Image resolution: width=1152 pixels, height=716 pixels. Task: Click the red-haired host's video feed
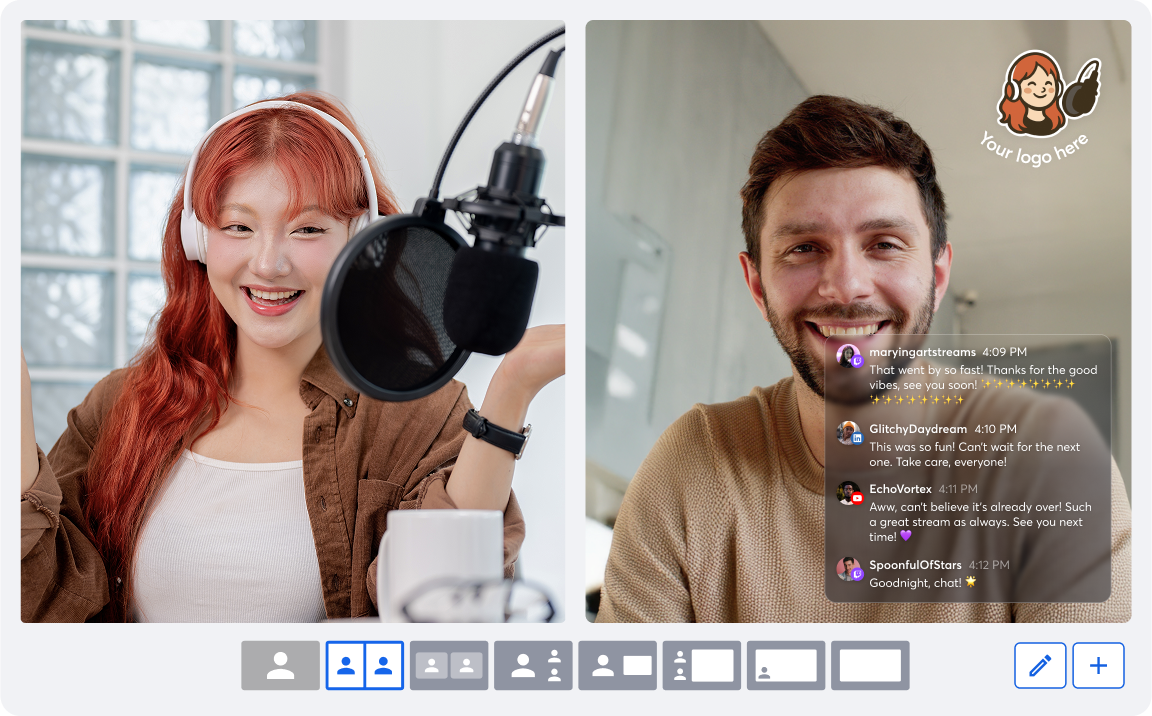tap(292, 321)
